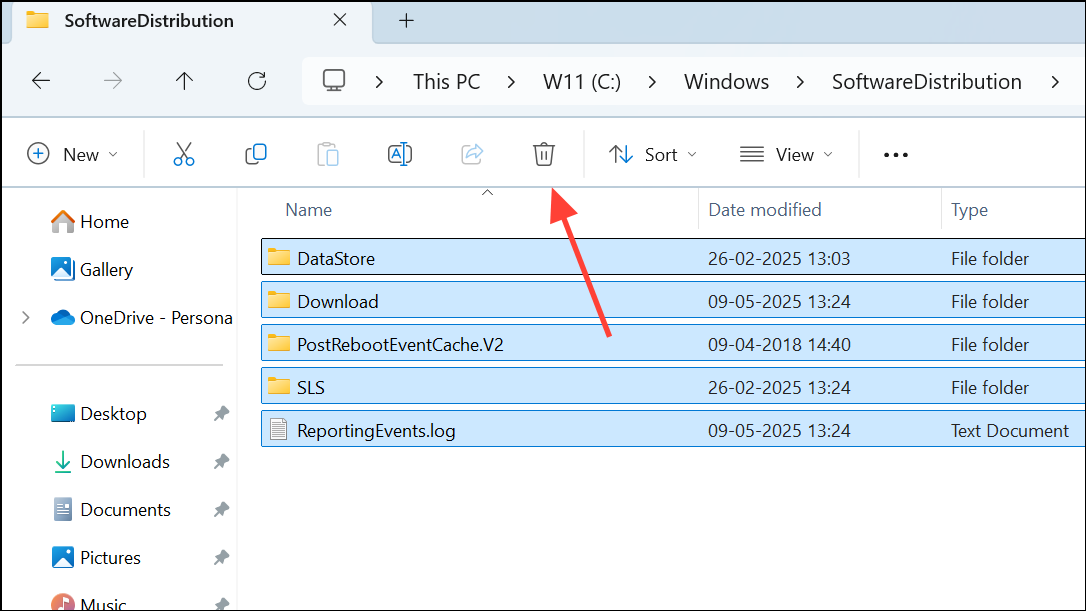The height and width of the screenshot is (611, 1086).
Task: Open the See more ellipsis menu
Action: click(895, 154)
